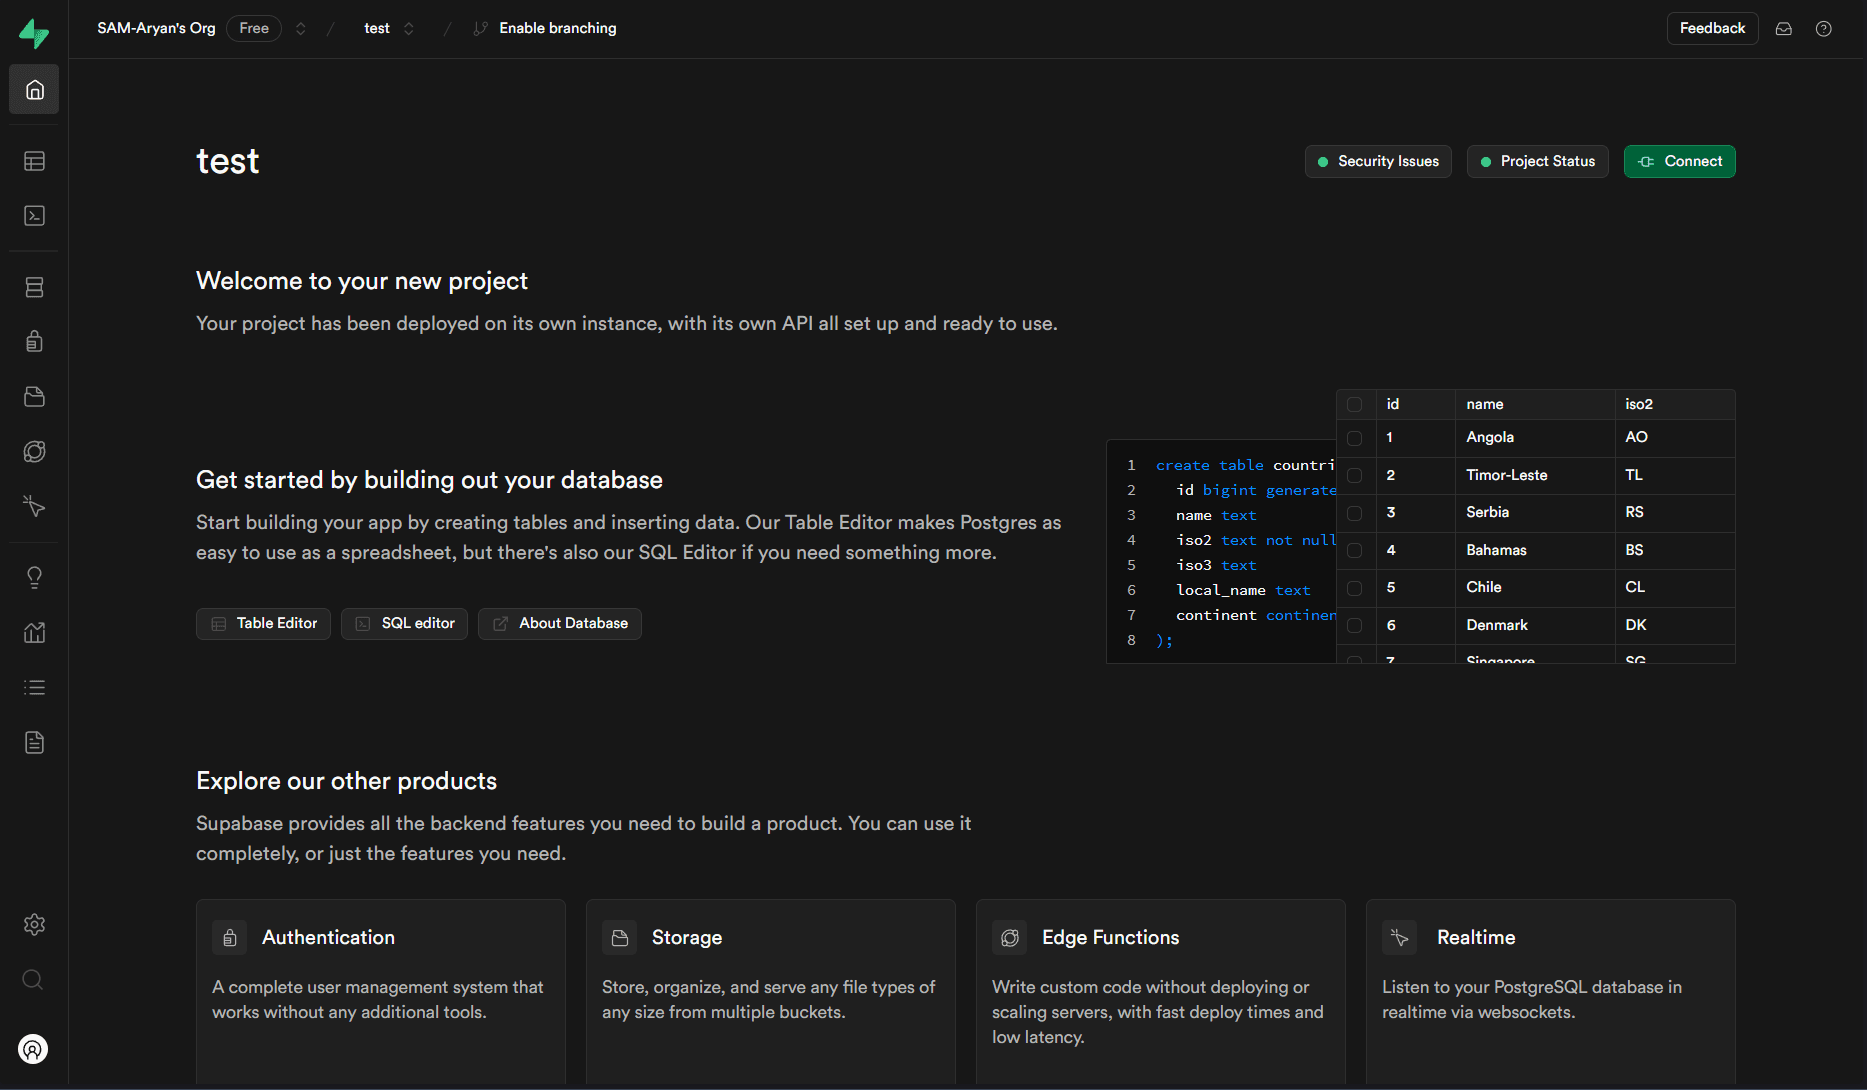Click the 'local_name text' code line

[x=1243, y=591]
